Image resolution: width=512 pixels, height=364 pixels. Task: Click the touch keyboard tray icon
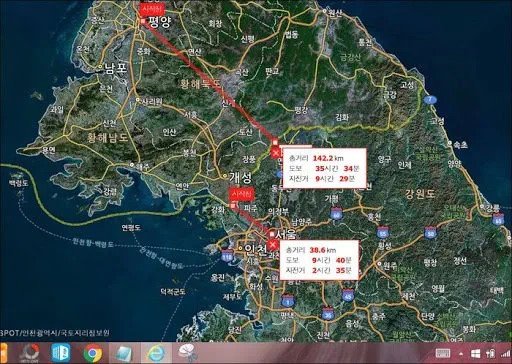(x=443, y=353)
